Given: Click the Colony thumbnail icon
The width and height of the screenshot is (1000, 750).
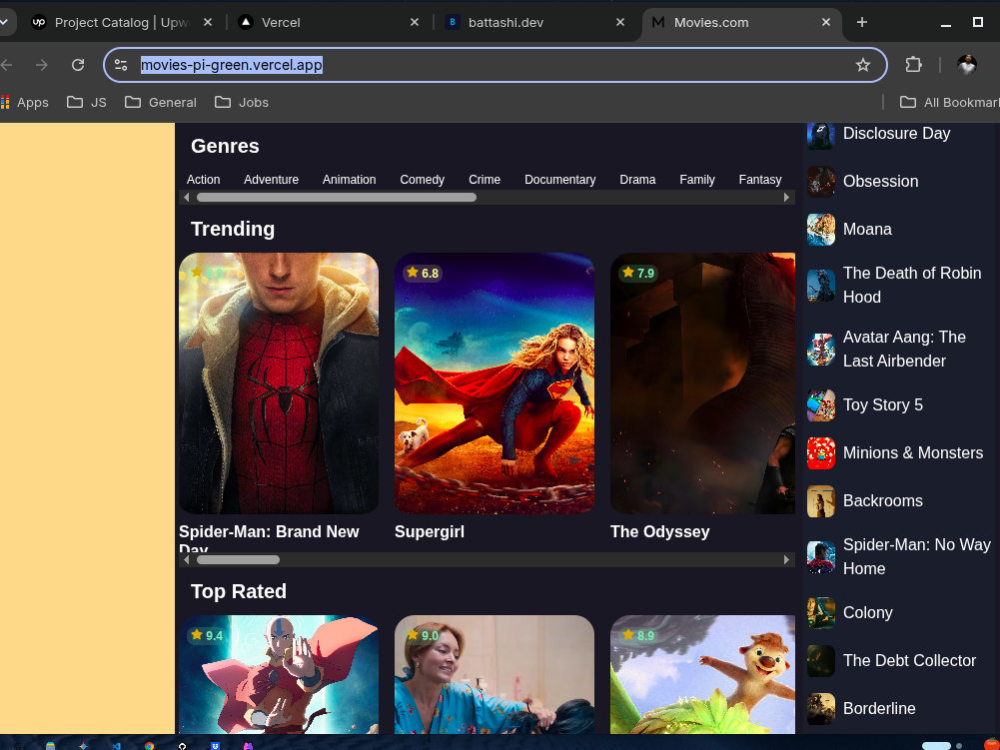Looking at the screenshot, I should [x=821, y=612].
